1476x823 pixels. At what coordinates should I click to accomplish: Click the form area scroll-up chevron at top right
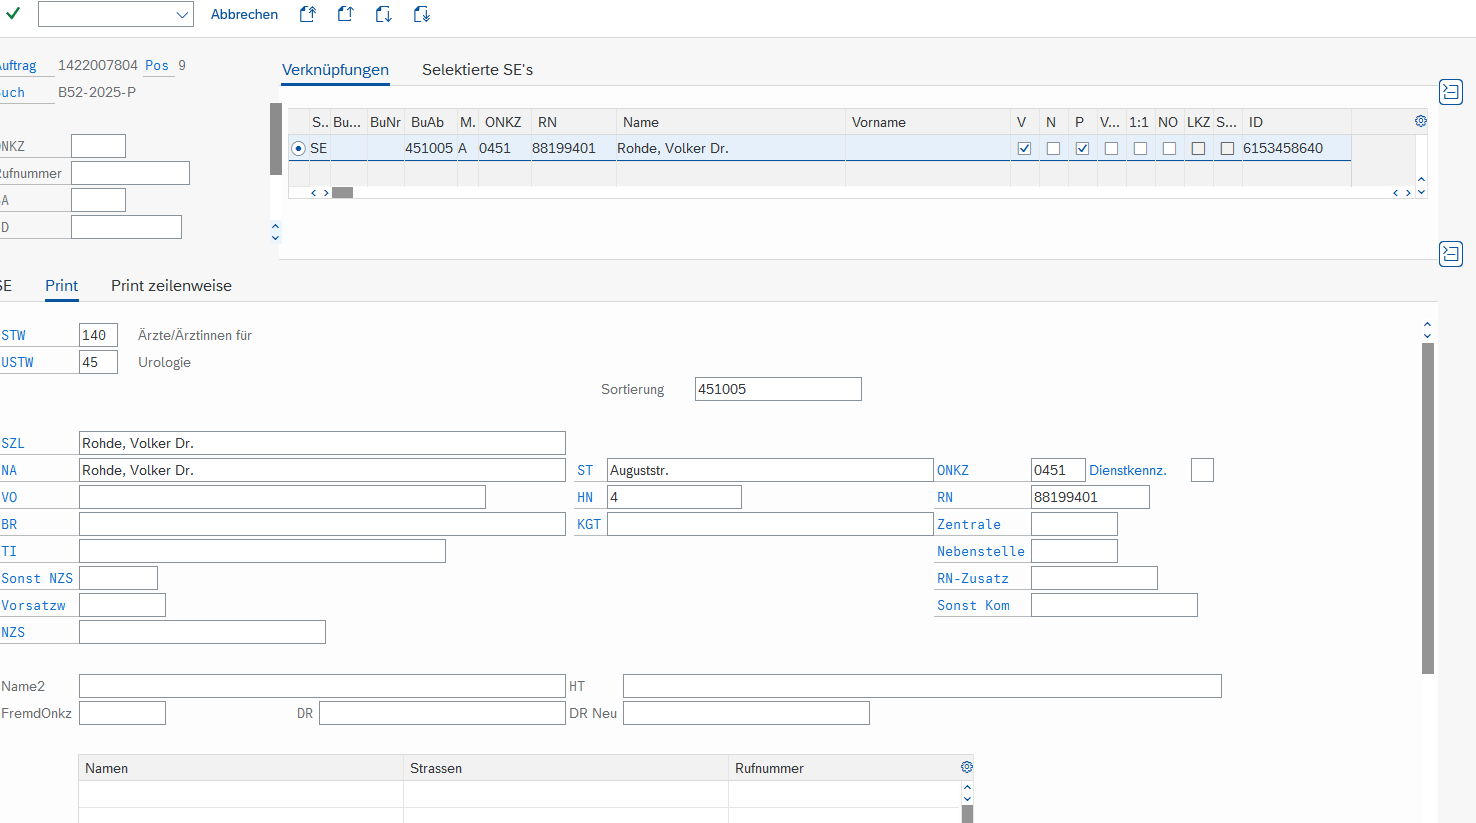click(1428, 325)
